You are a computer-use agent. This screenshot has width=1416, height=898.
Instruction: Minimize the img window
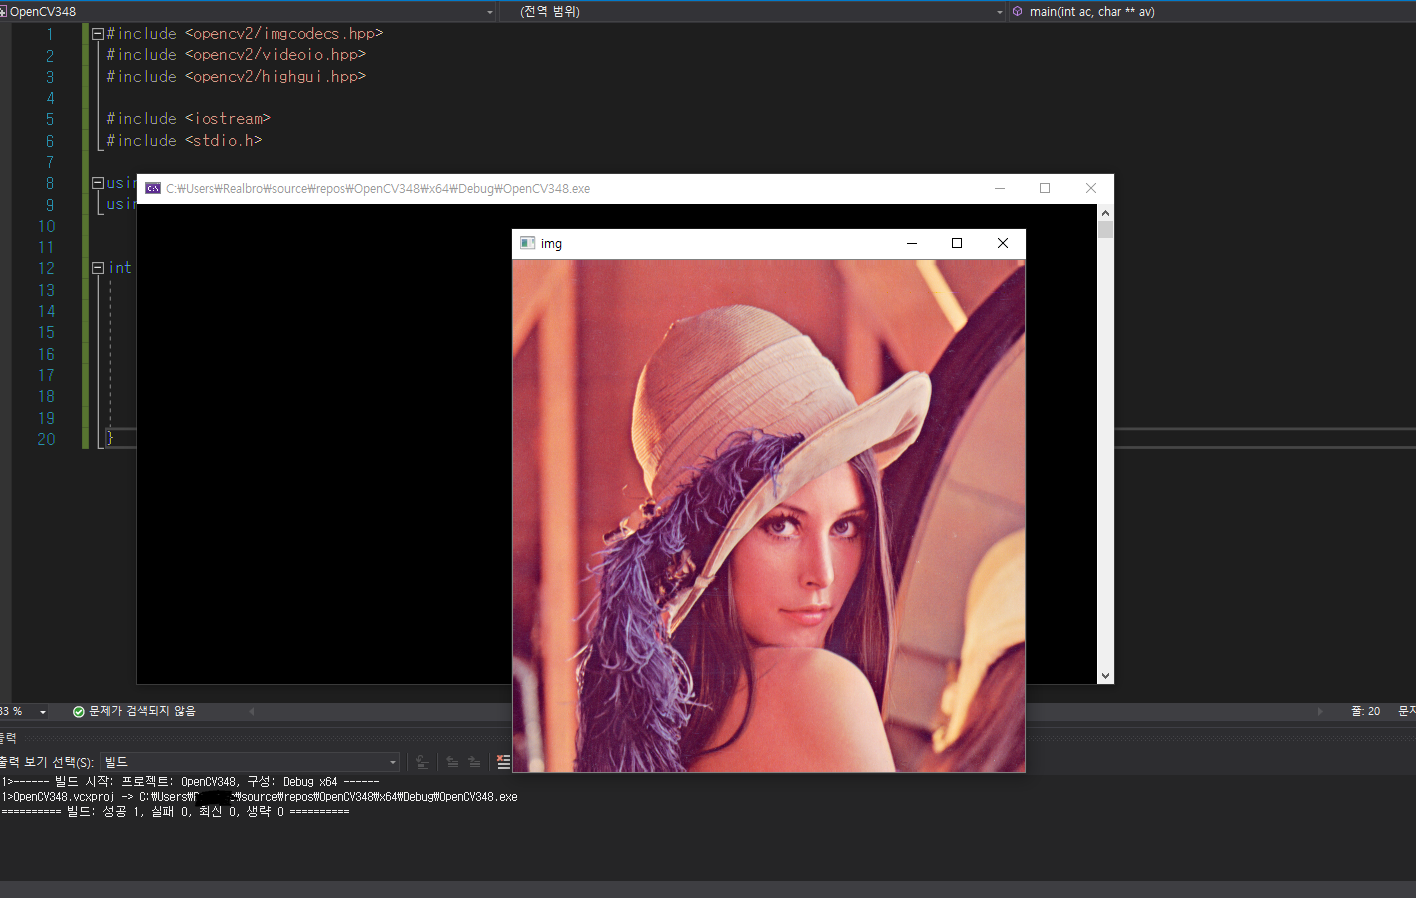[911, 243]
